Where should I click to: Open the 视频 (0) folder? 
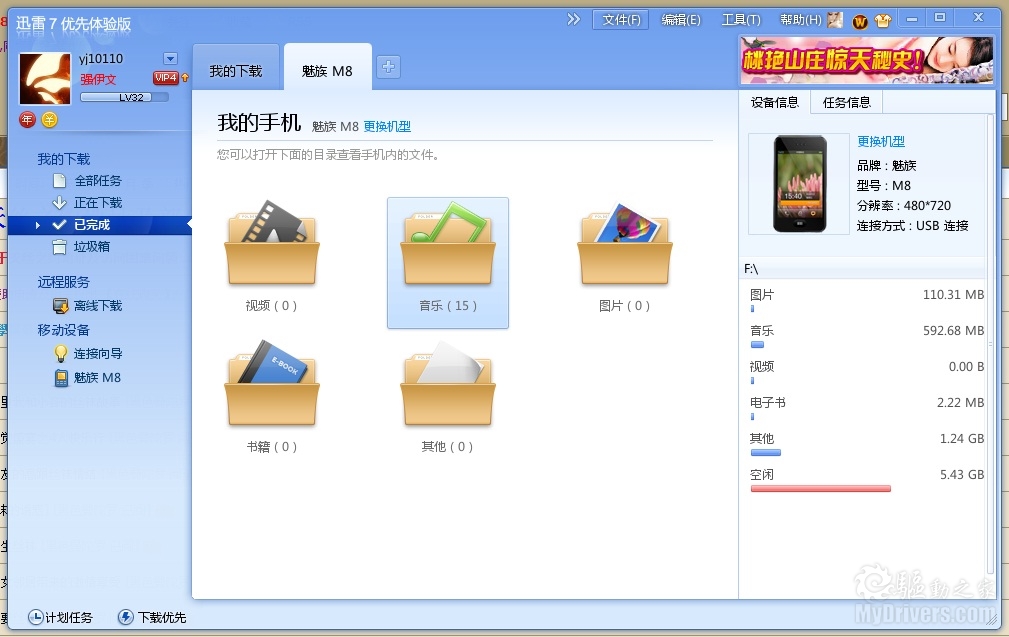(x=272, y=256)
